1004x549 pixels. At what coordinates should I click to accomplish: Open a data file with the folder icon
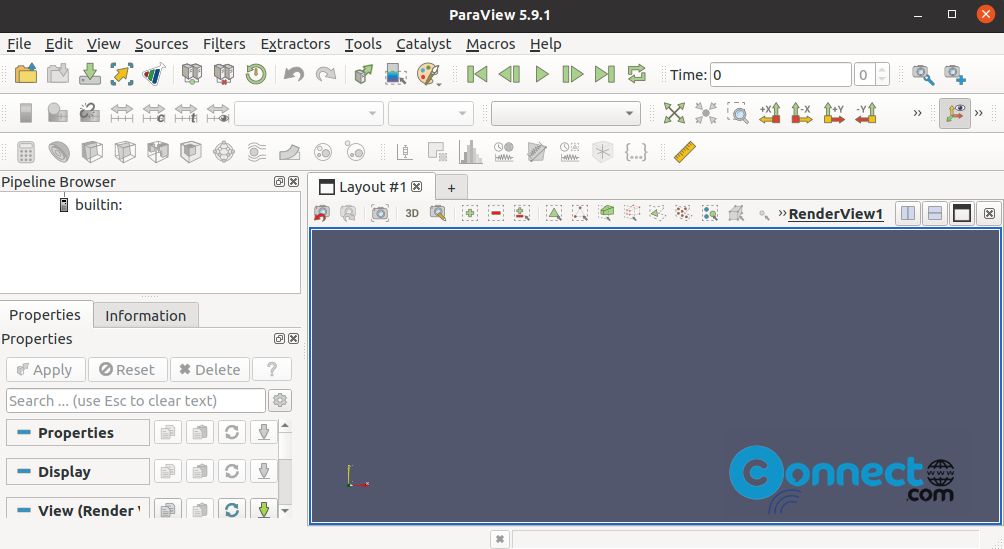(26, 74)
